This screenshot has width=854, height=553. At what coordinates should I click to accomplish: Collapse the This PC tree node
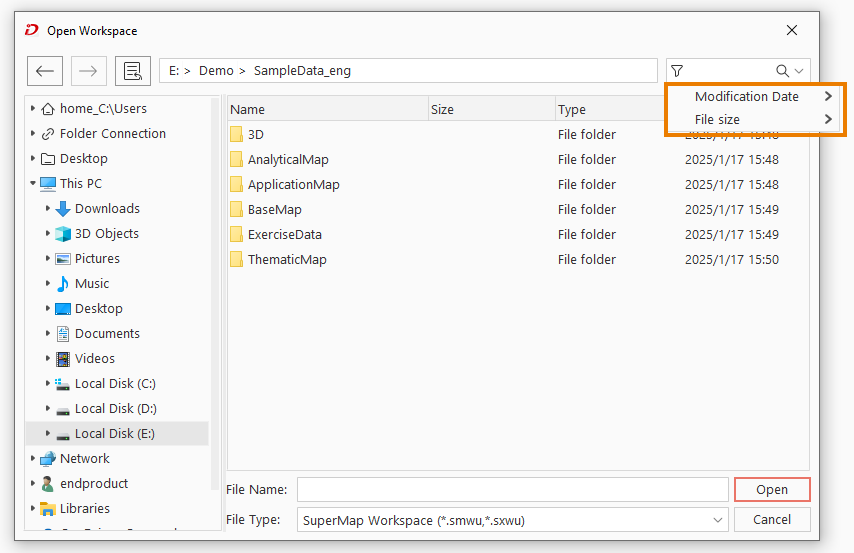33,184
